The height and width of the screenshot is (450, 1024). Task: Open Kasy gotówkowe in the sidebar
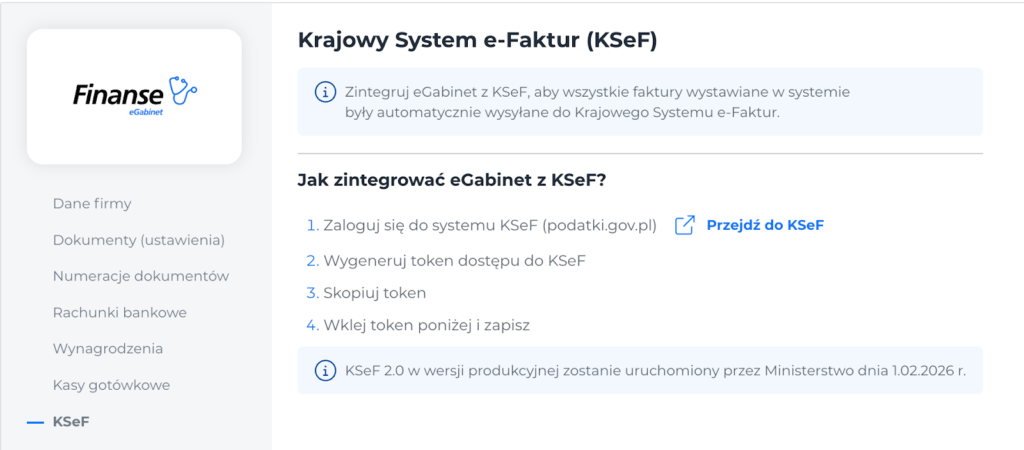(111, 385)
